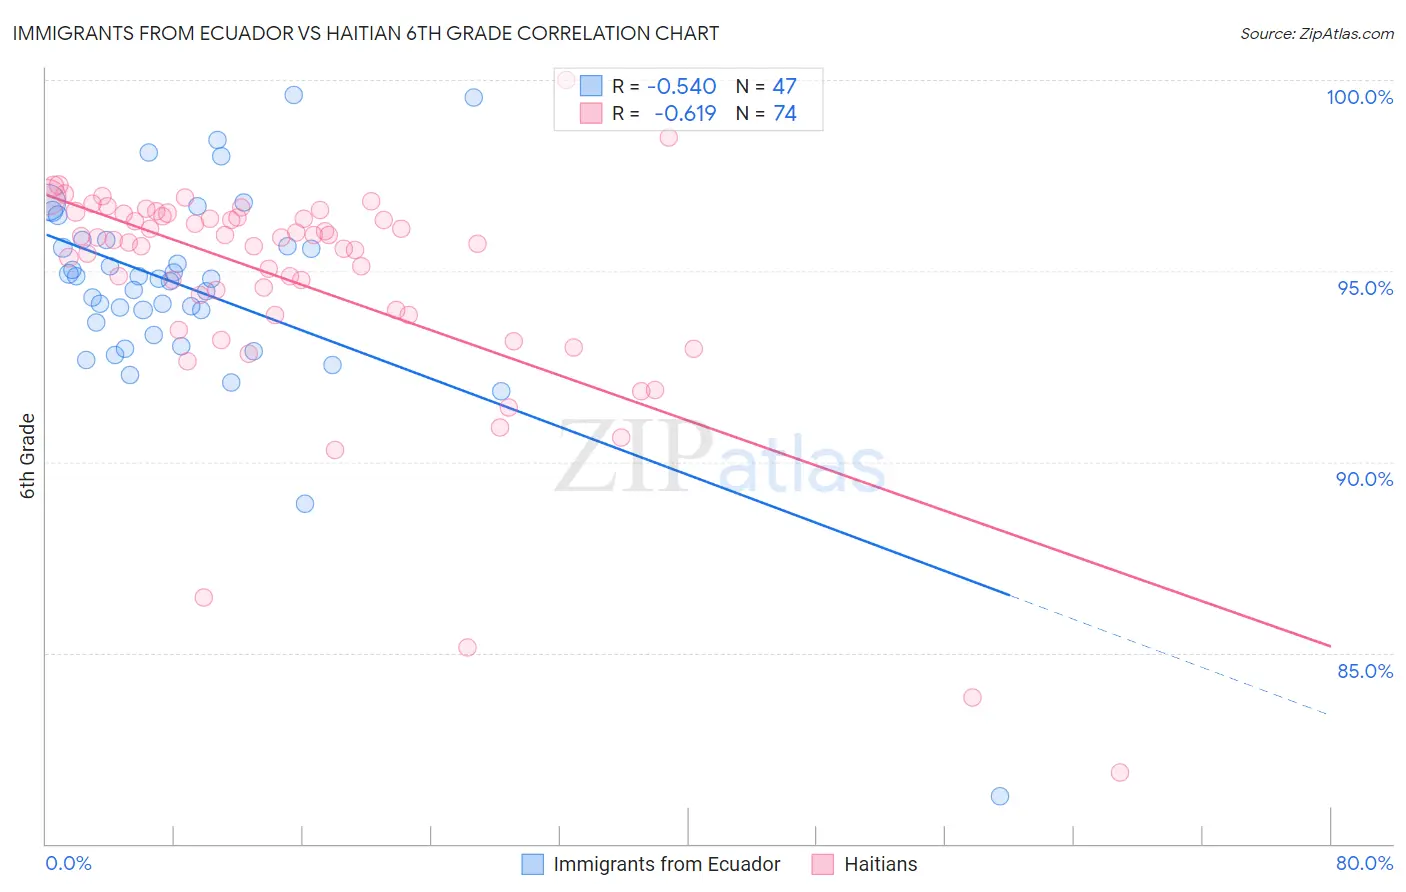Select the Immigrants from Ecuador legend label
Image resolution: width=1406 pixels, height=892 pixels.
point(667,864)
